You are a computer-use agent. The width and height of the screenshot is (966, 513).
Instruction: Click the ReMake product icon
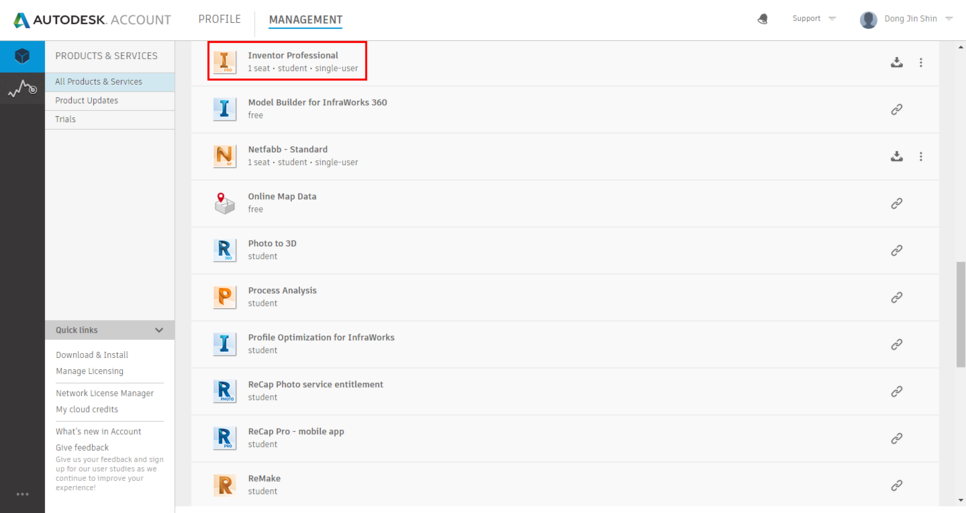(224, 485)
